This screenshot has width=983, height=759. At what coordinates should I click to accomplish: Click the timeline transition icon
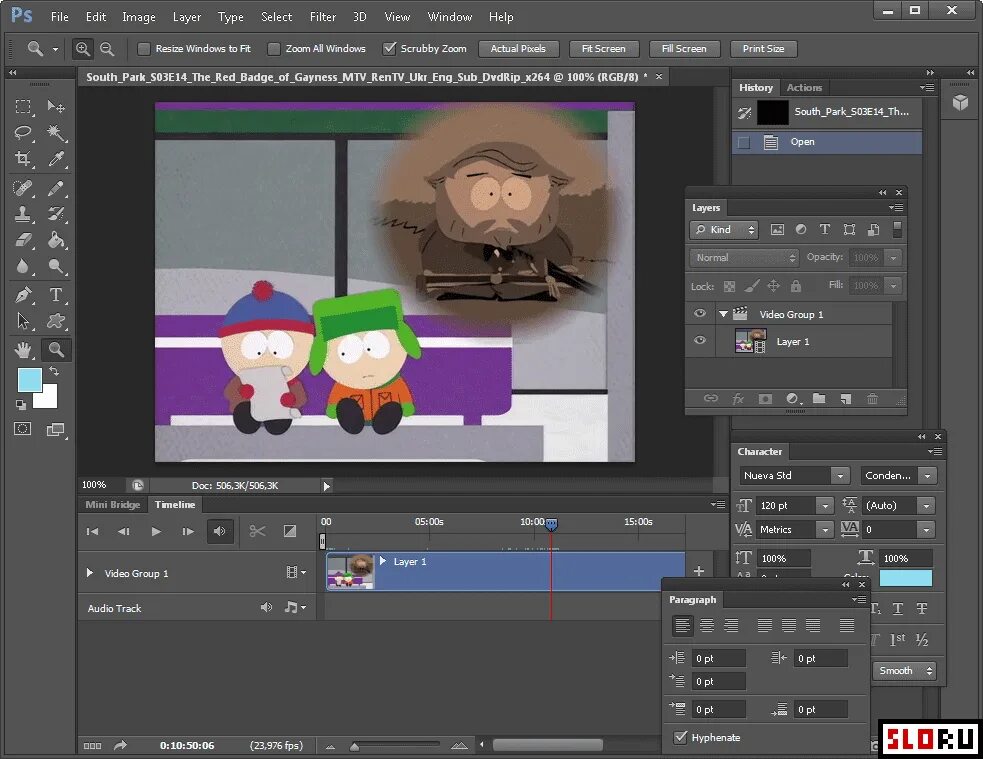(290, 531)
